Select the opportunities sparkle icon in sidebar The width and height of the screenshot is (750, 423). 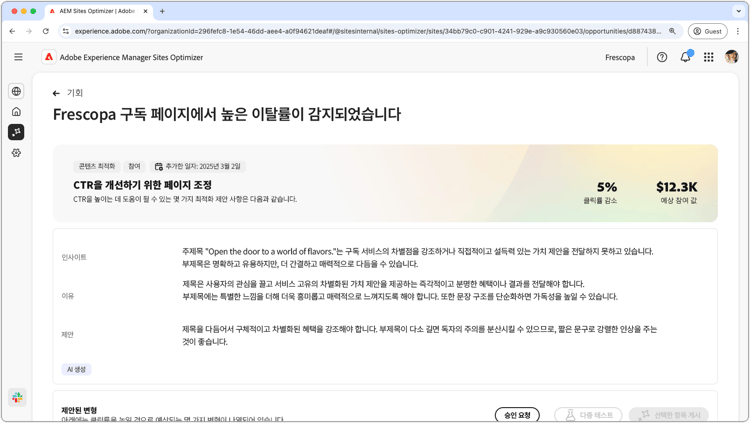coord(16,132)
